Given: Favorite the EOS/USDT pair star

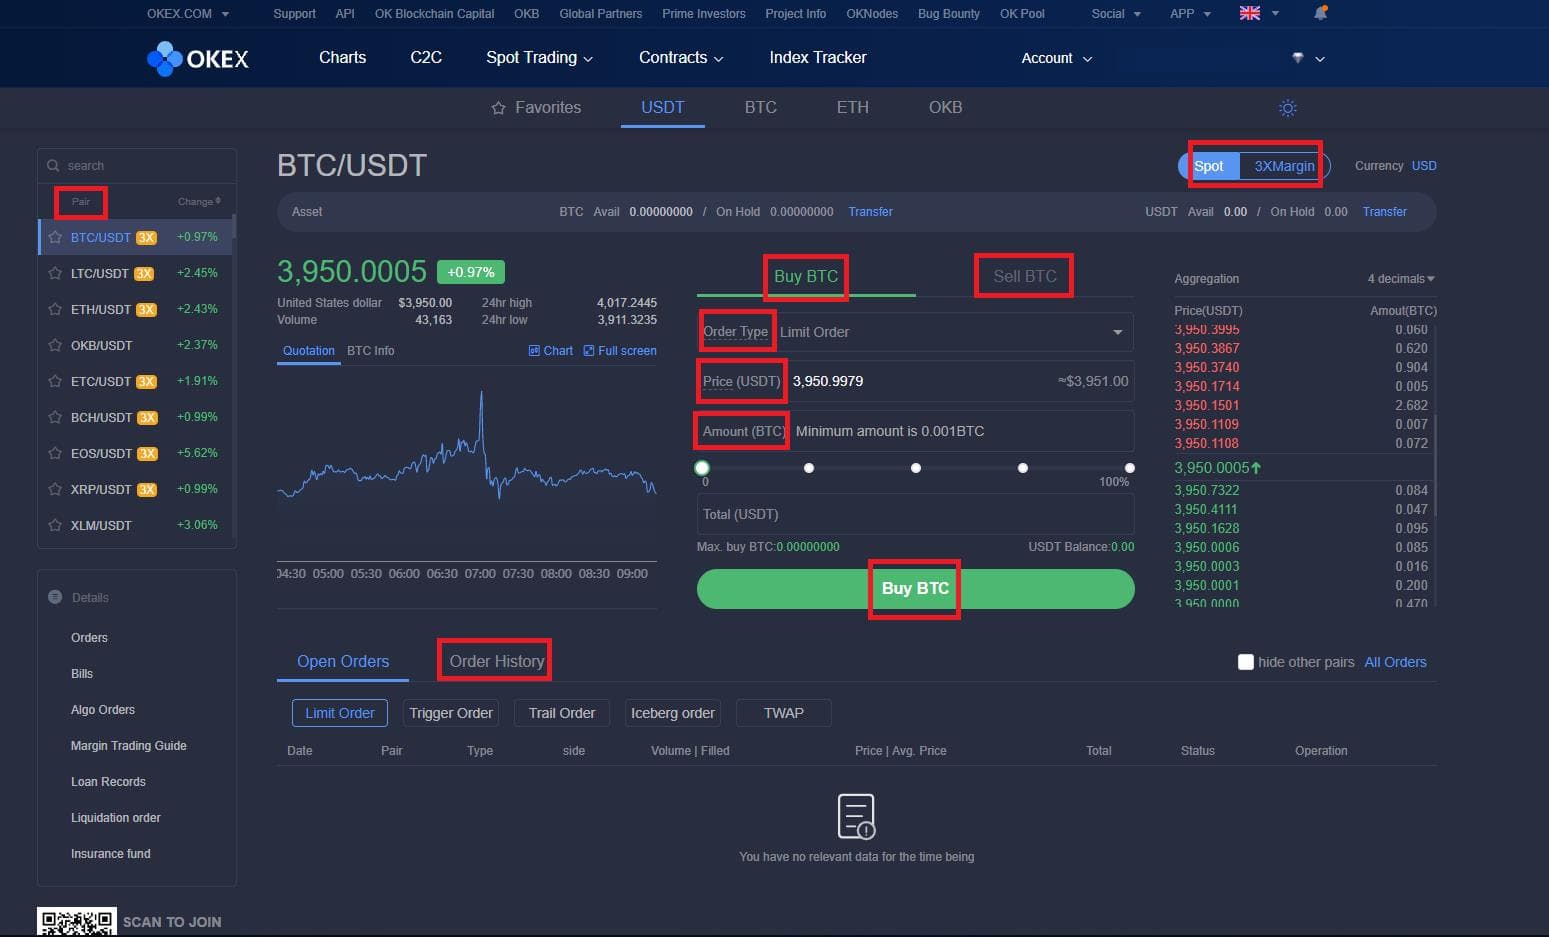Looking at the screenshot, I should [55, 453].
